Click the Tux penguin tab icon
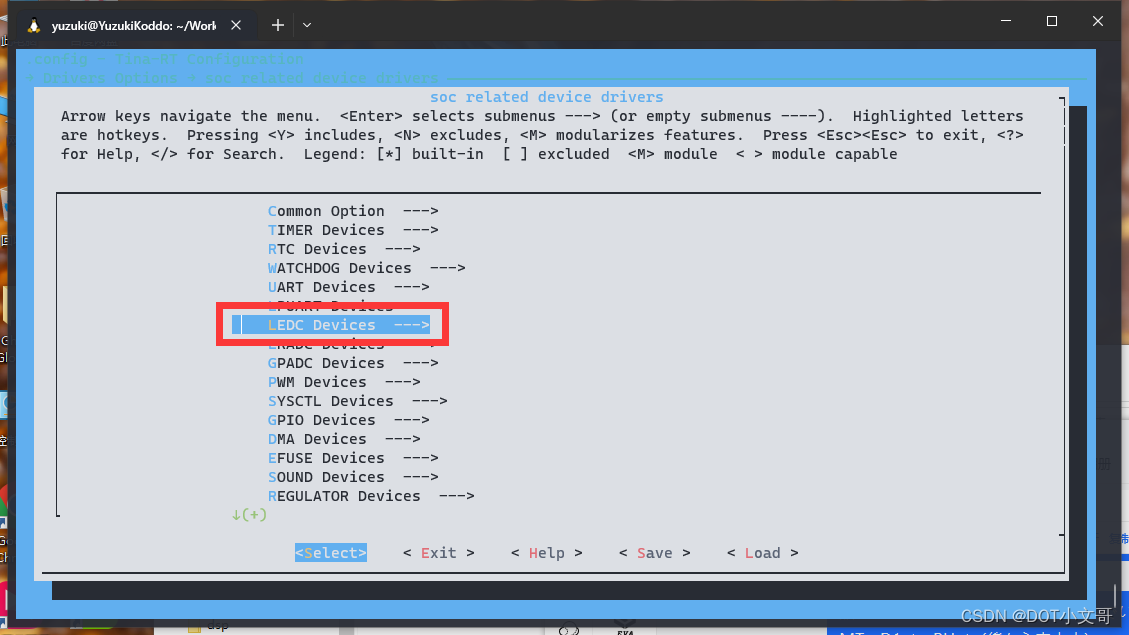Screen dimensions: 1129x635 (33, 26)
